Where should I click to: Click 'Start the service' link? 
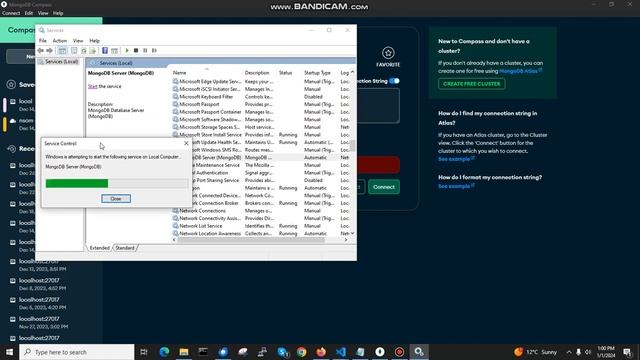92,87
